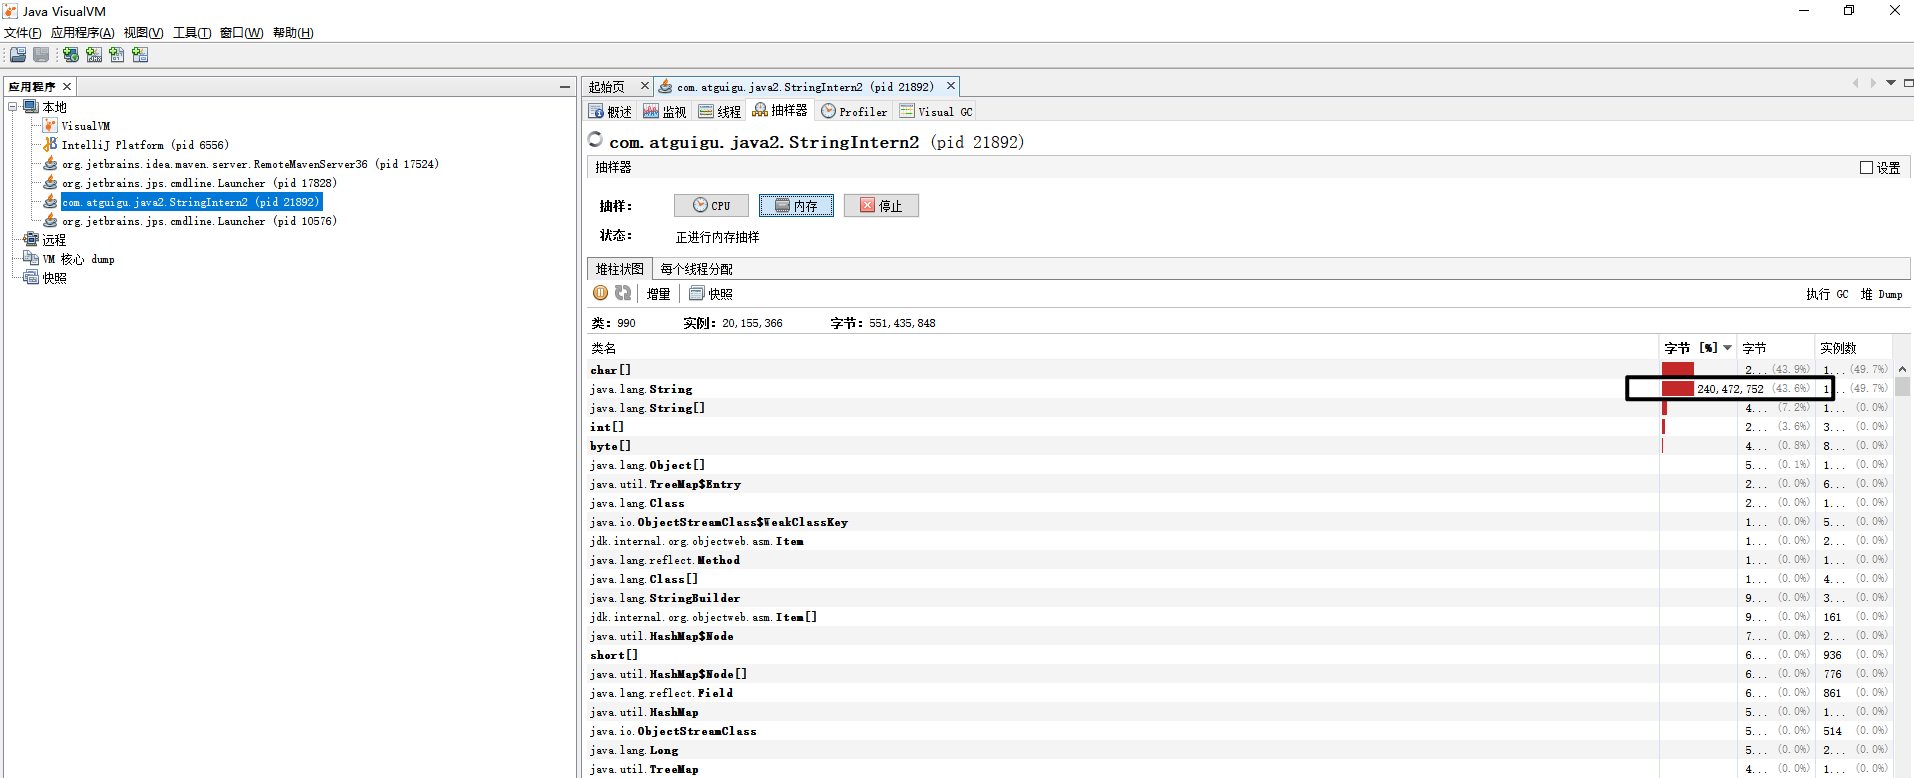Click scroll-up arrow of class table scrollbar
This screenshot has height=778, width=1914.
coord(1902,369)
